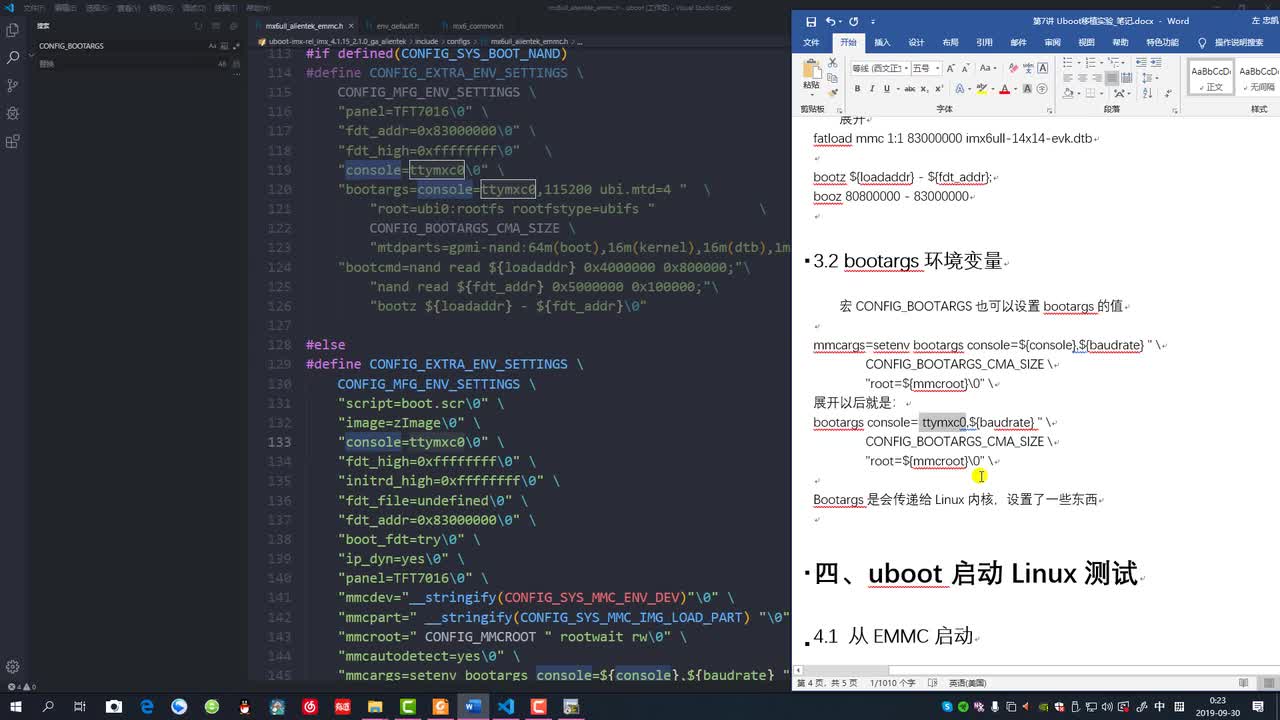
Task: Click 操作说明搜索 tell-me box in Word
Action: click(x=1238, y=43)
